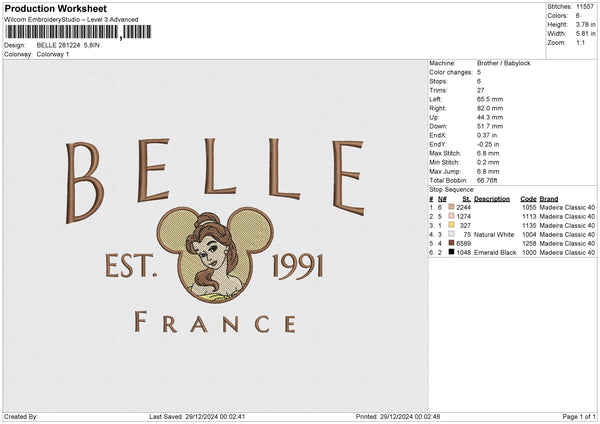Click the stitch count 6589 in row 5
Screen dimensions: 600x424
[x=463, y=243]
